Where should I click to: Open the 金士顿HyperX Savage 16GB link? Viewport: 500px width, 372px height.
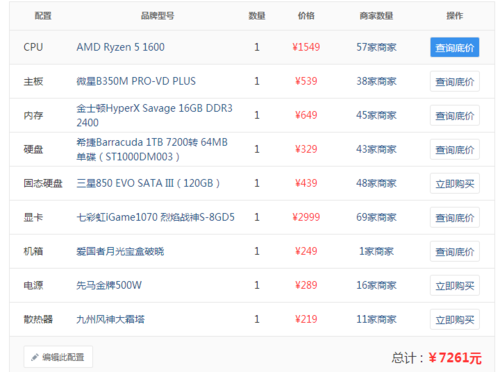tap(154, 115)
